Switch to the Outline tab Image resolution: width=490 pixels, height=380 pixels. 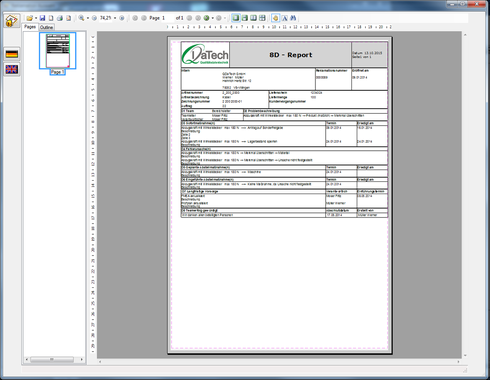(46, 27)
